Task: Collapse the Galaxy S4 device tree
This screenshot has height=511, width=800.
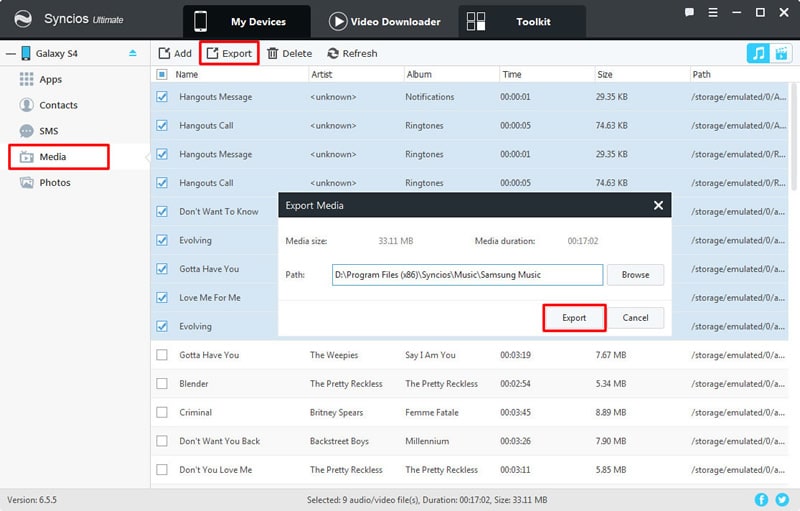Action: (x=11, y=54)
